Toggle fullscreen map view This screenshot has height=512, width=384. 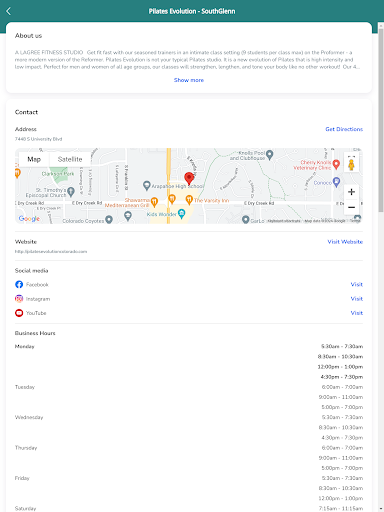(351, 156)
